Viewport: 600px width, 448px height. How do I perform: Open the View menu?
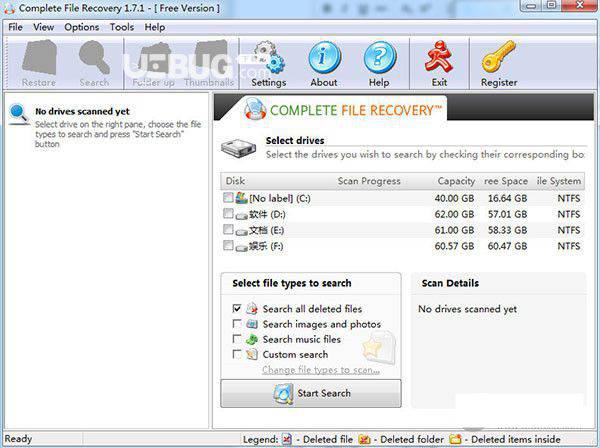43,27
